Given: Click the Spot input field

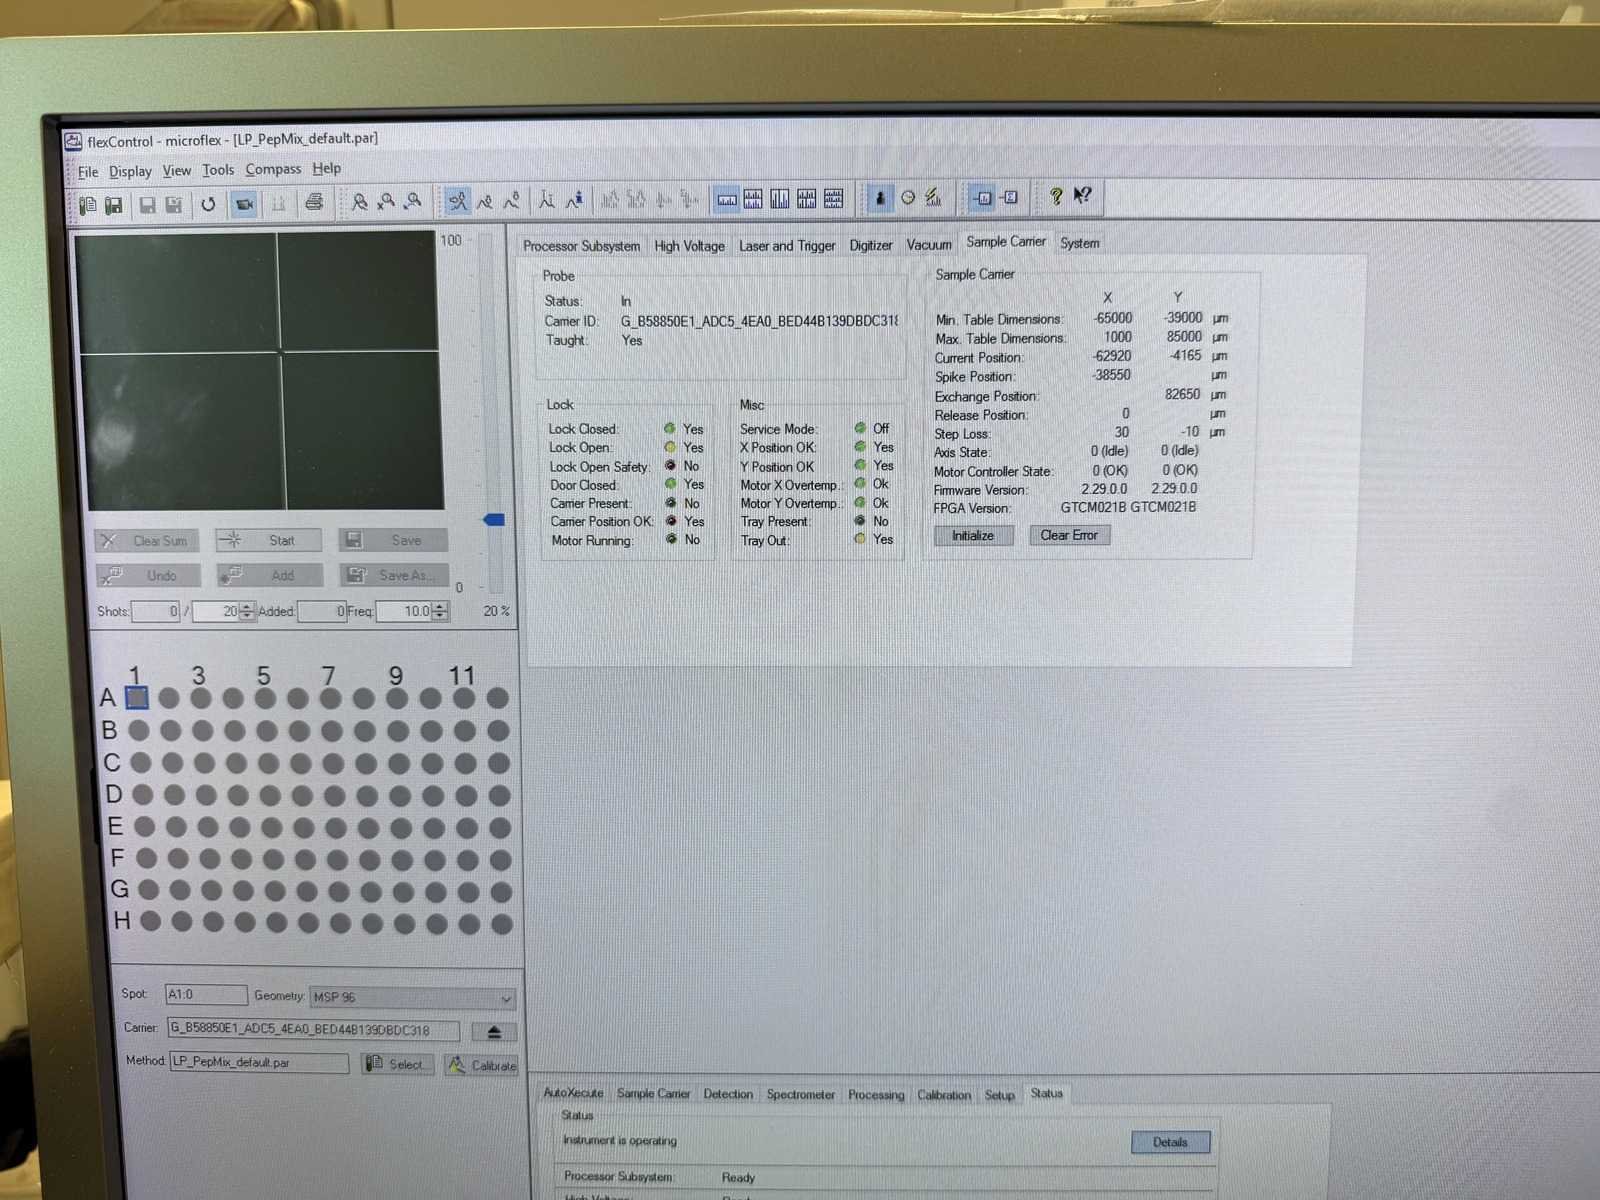Looking at the screenshot, I should 205,995.
